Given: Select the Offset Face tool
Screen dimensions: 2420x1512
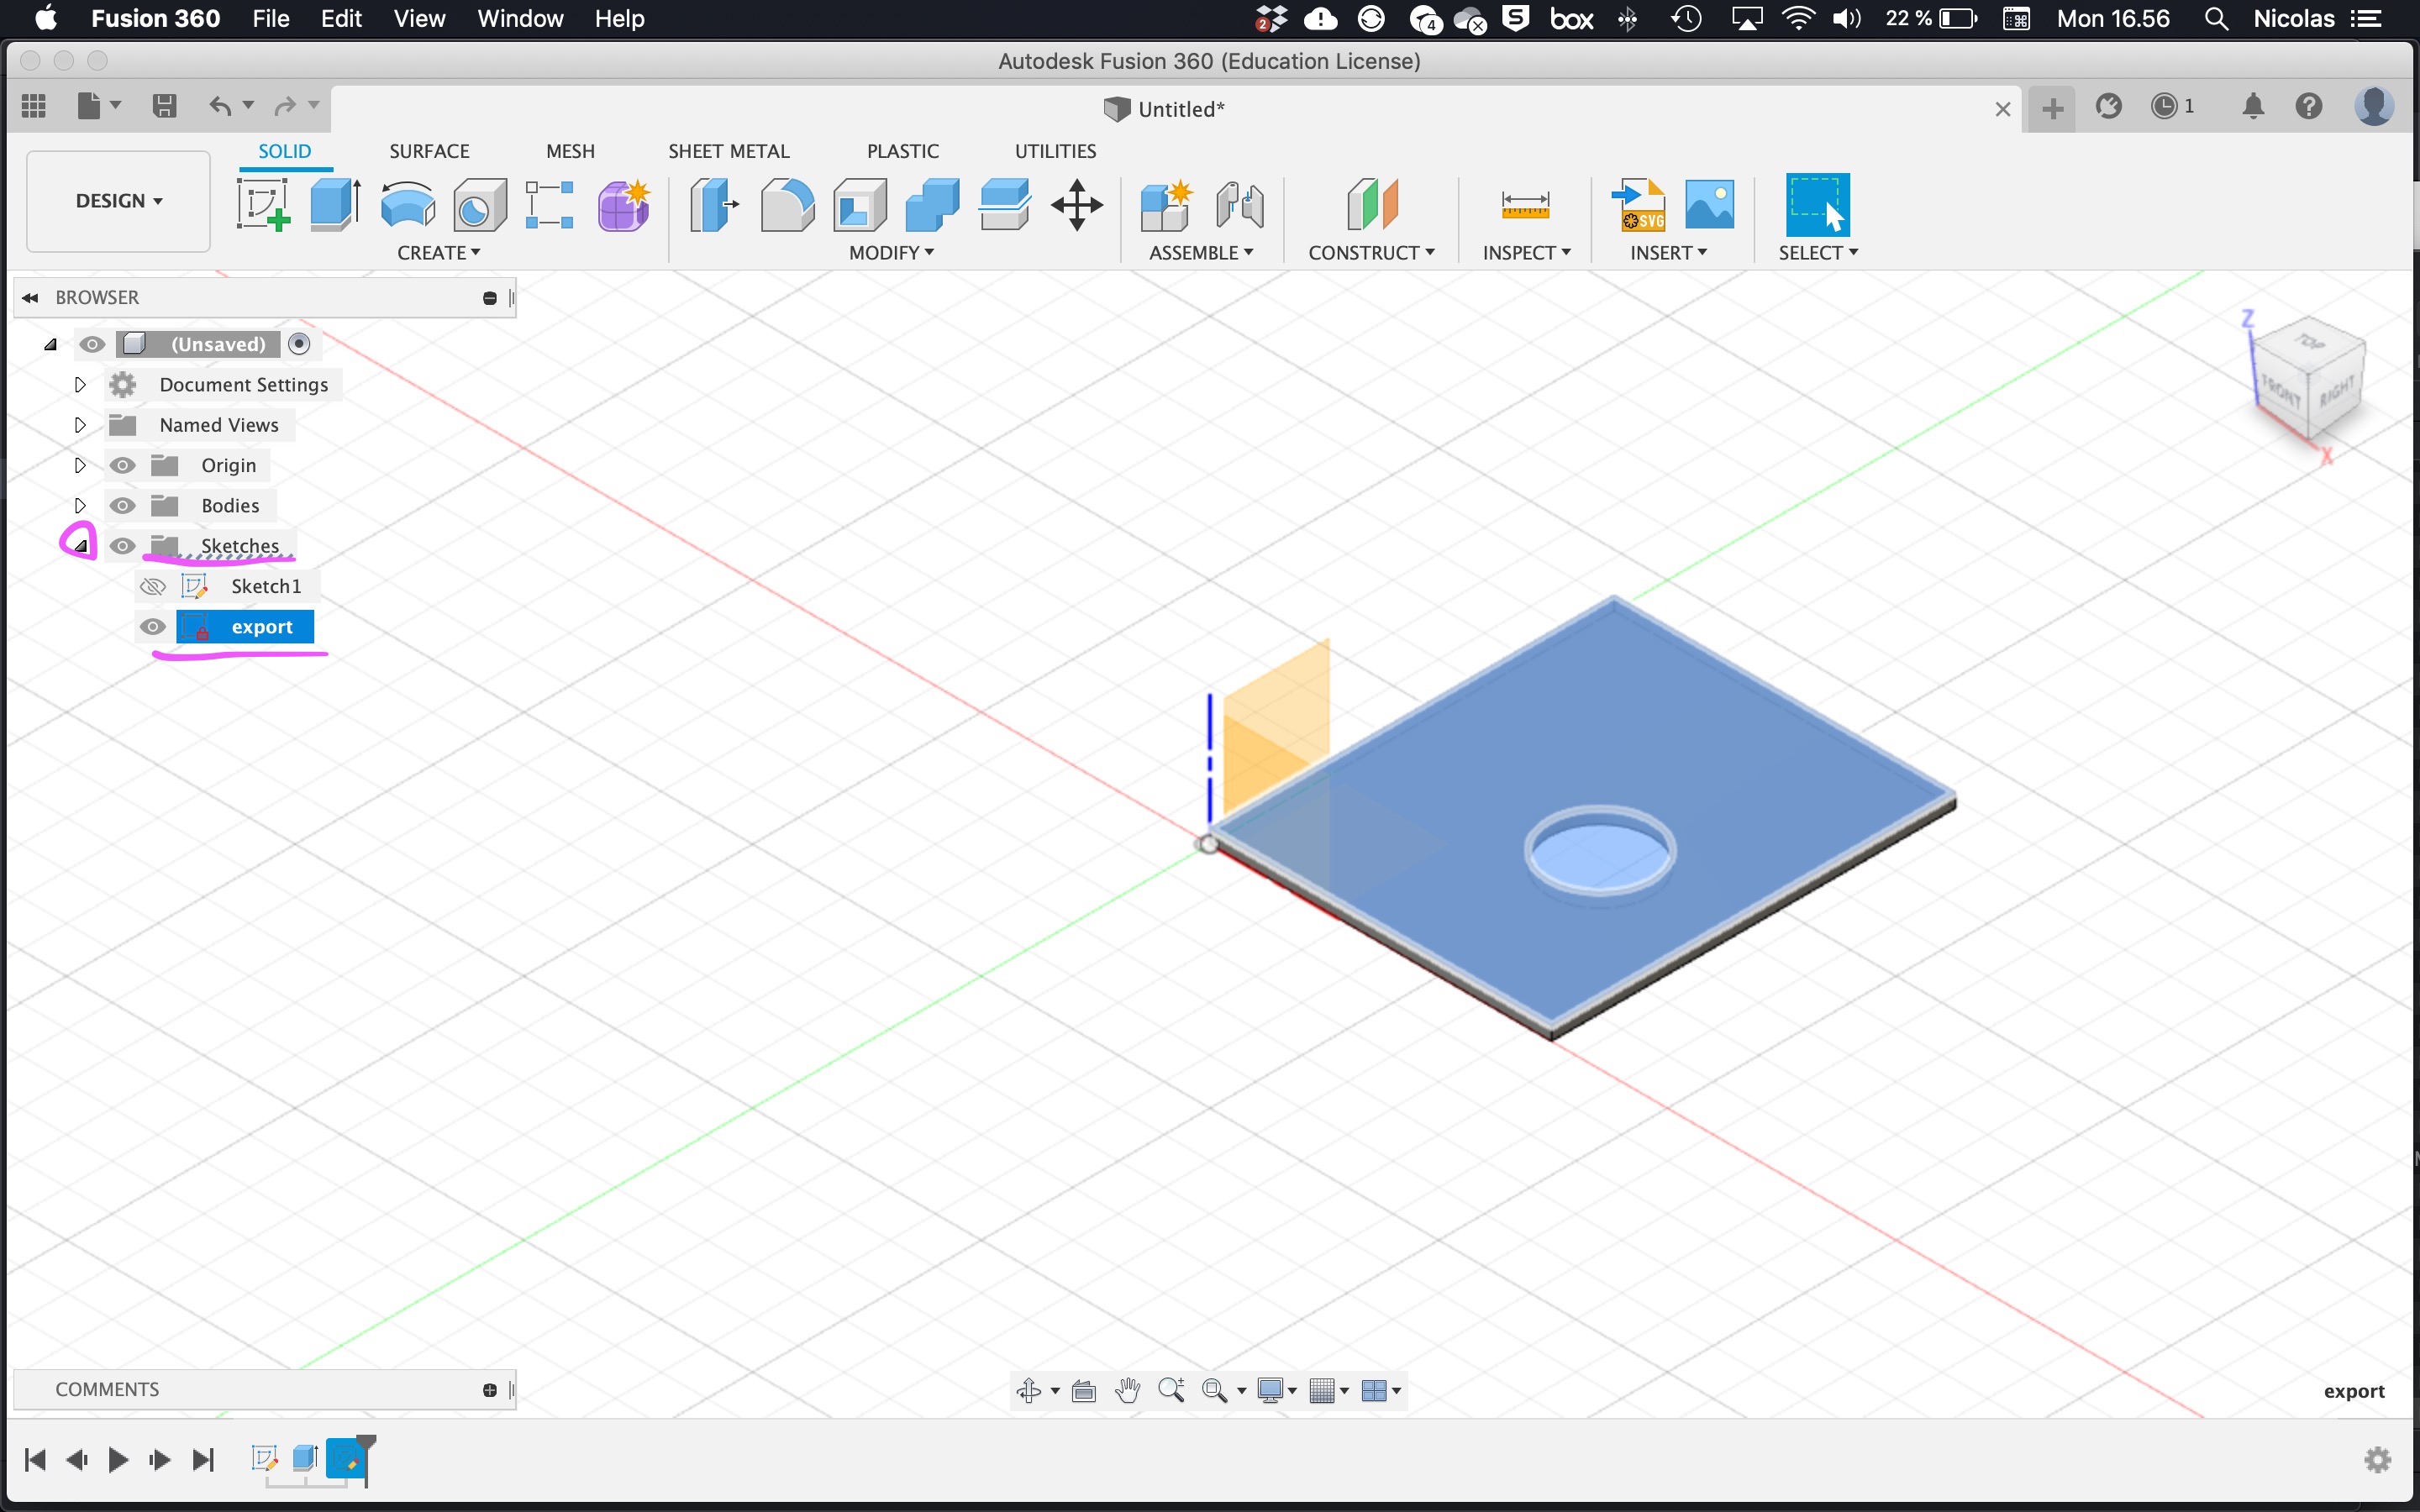Looking at the screenshot, I should (1005, 204).
